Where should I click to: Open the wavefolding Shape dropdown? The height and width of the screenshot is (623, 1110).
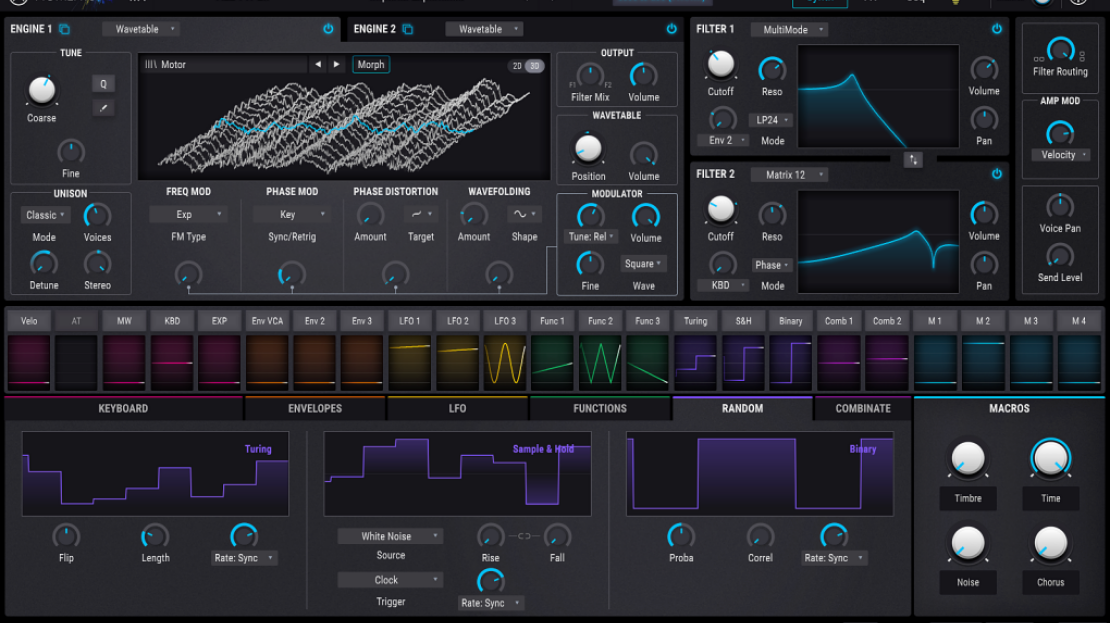tap(525, 214)
